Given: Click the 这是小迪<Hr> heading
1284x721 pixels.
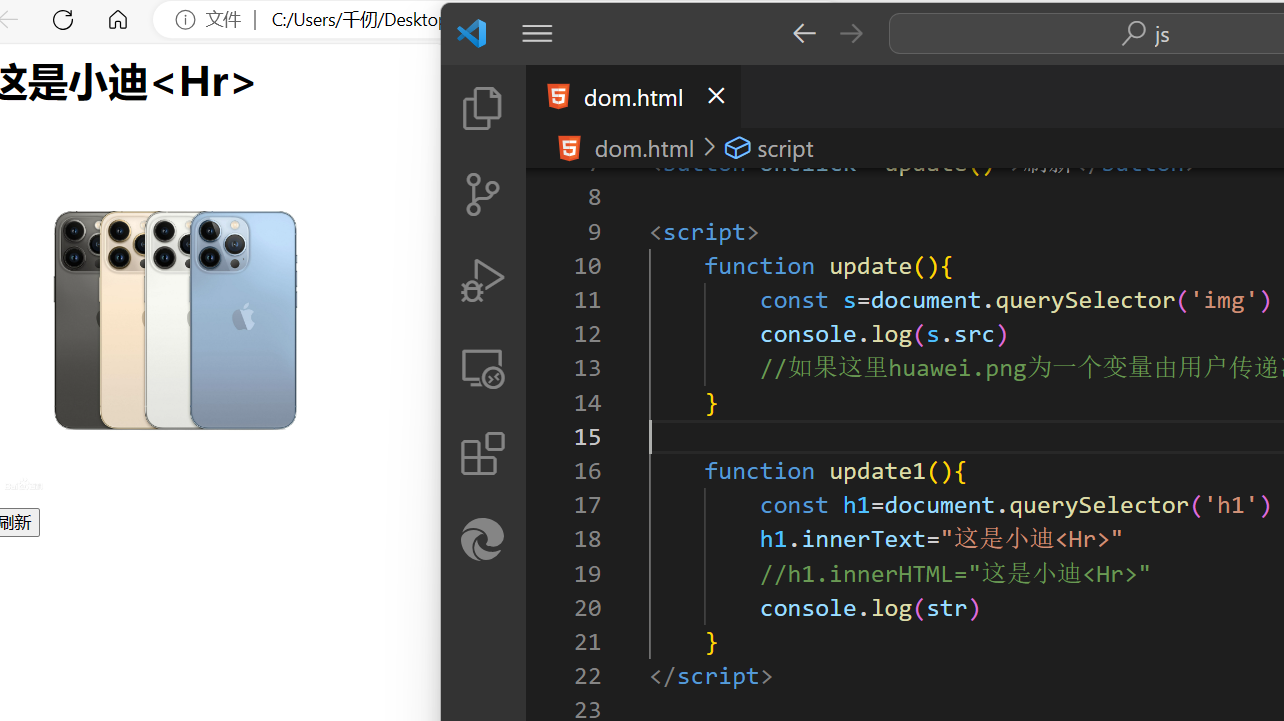Looking at the screenshot, I should coord(126,83).
